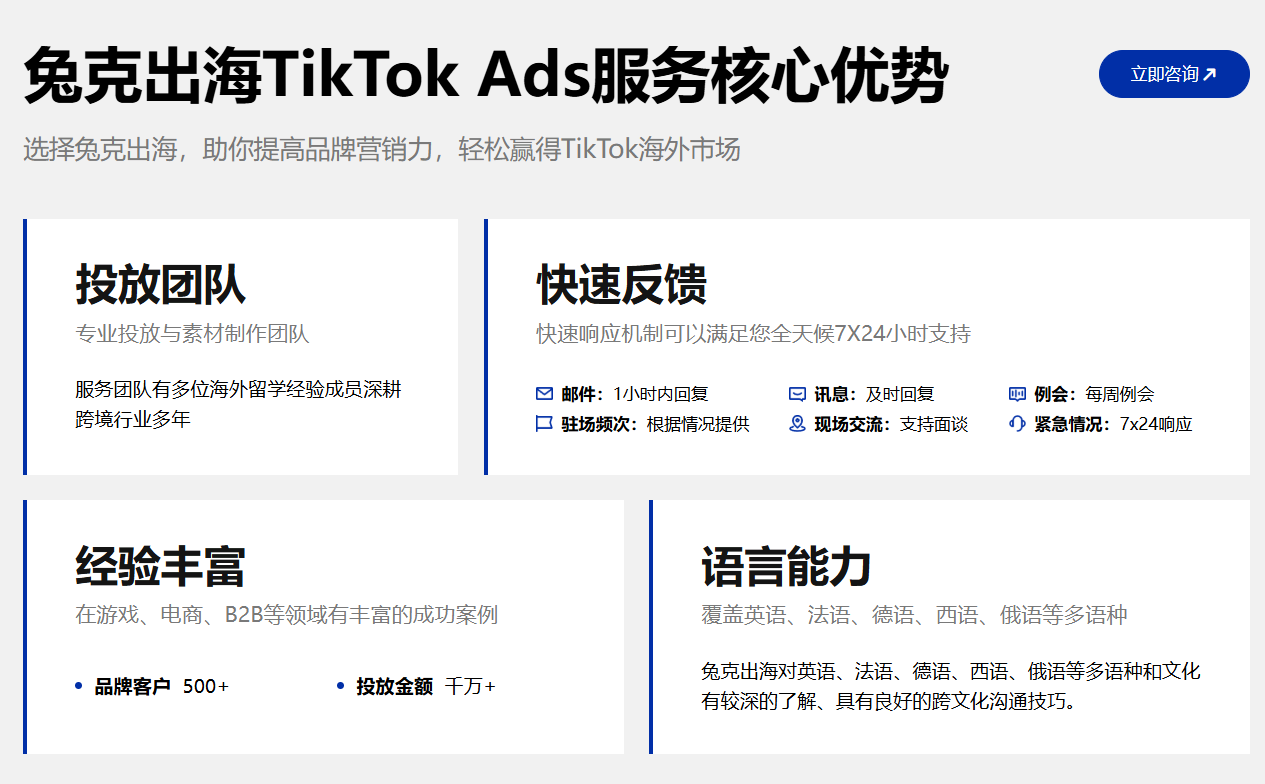Click the 覆盖英语、法语、德语 subtitle line

click(914, 615)
